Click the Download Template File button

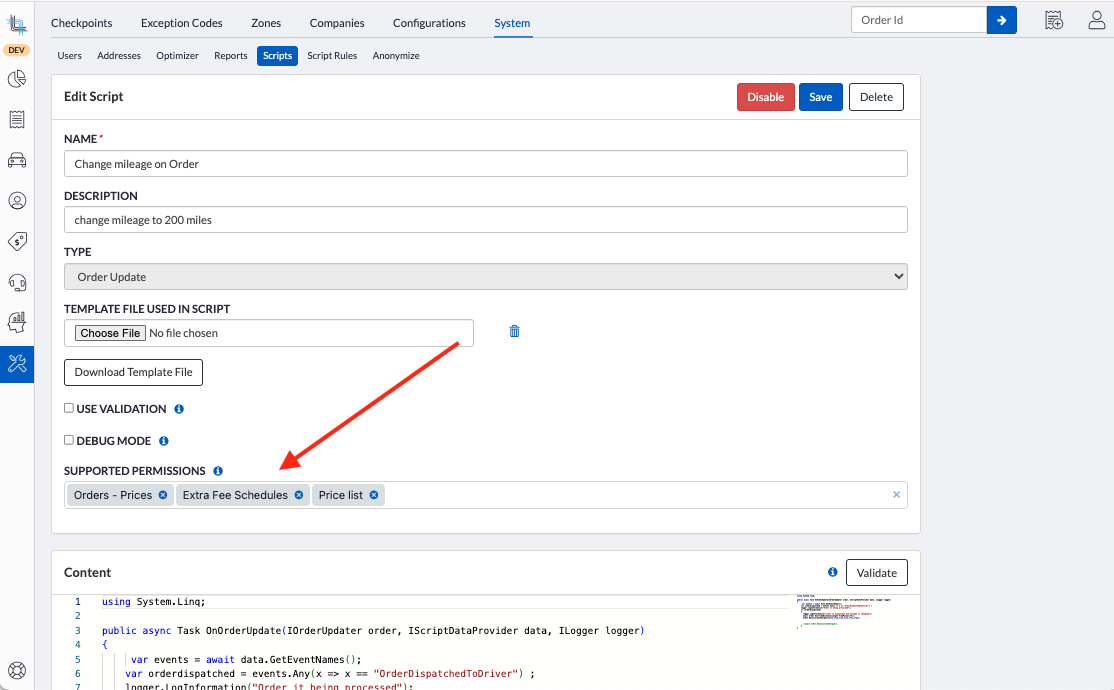(134, 372)
